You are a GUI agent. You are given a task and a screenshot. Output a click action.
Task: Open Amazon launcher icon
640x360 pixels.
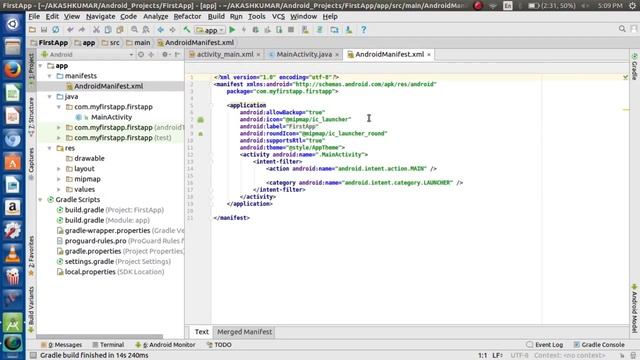(12, 208)
